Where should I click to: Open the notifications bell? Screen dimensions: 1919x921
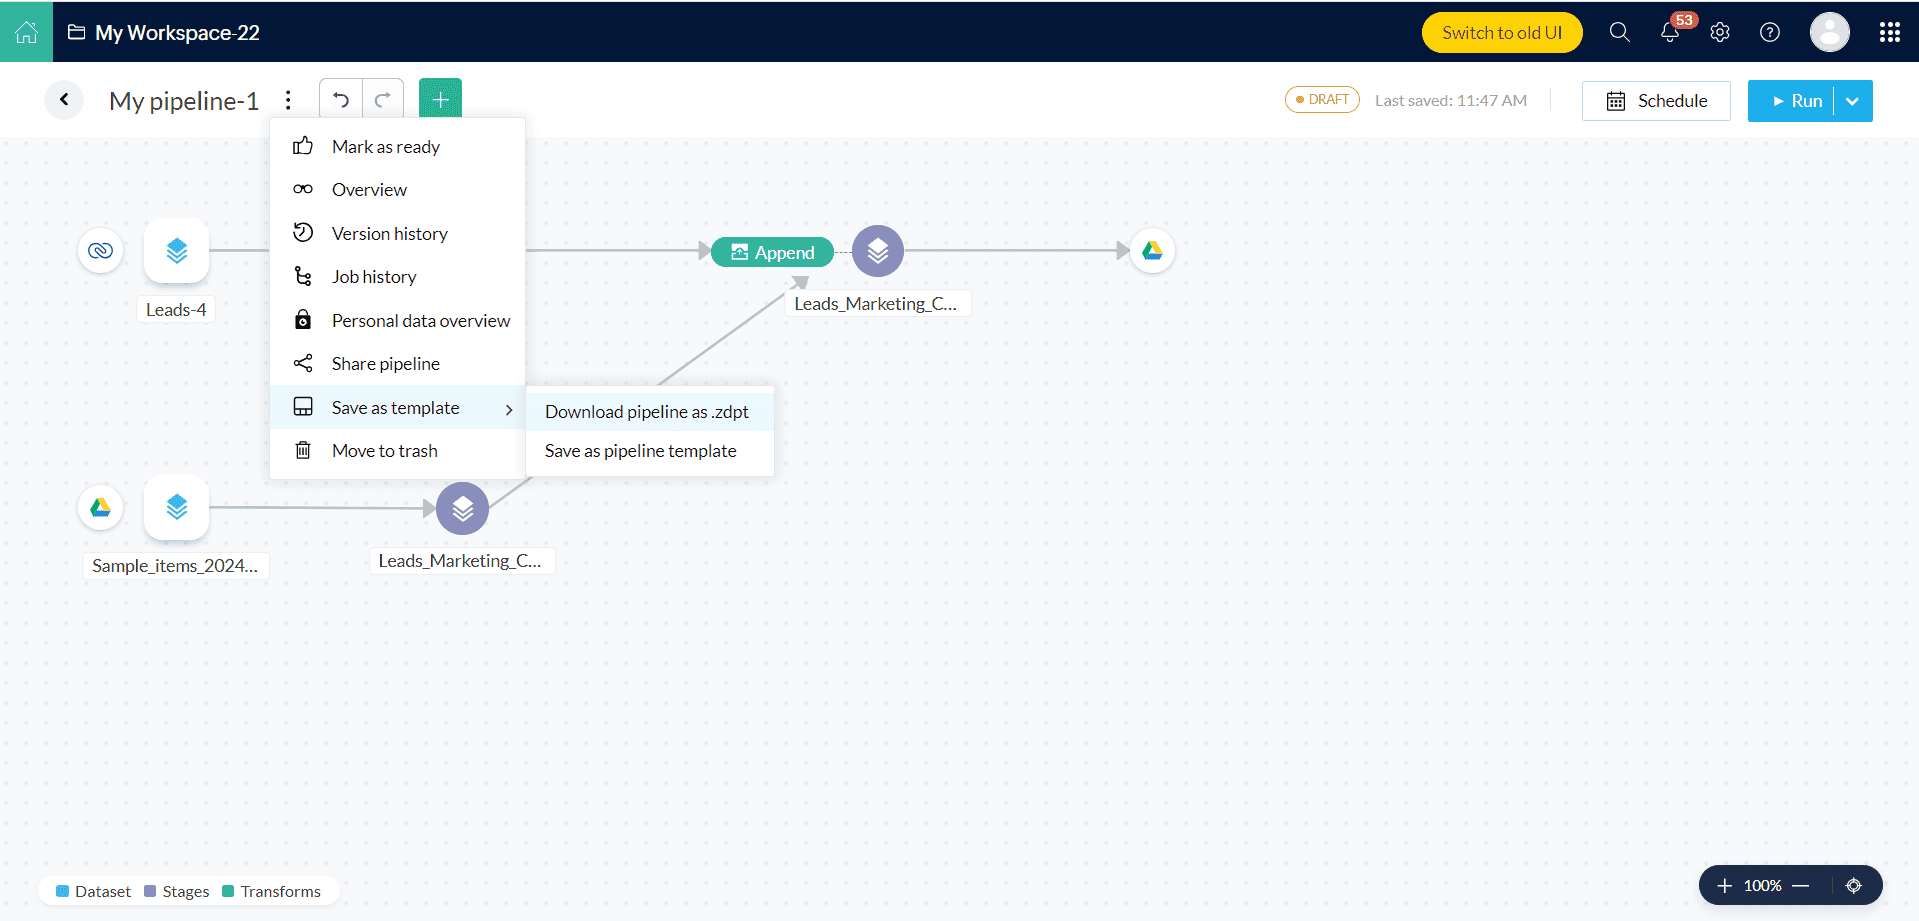(1670, 32)
